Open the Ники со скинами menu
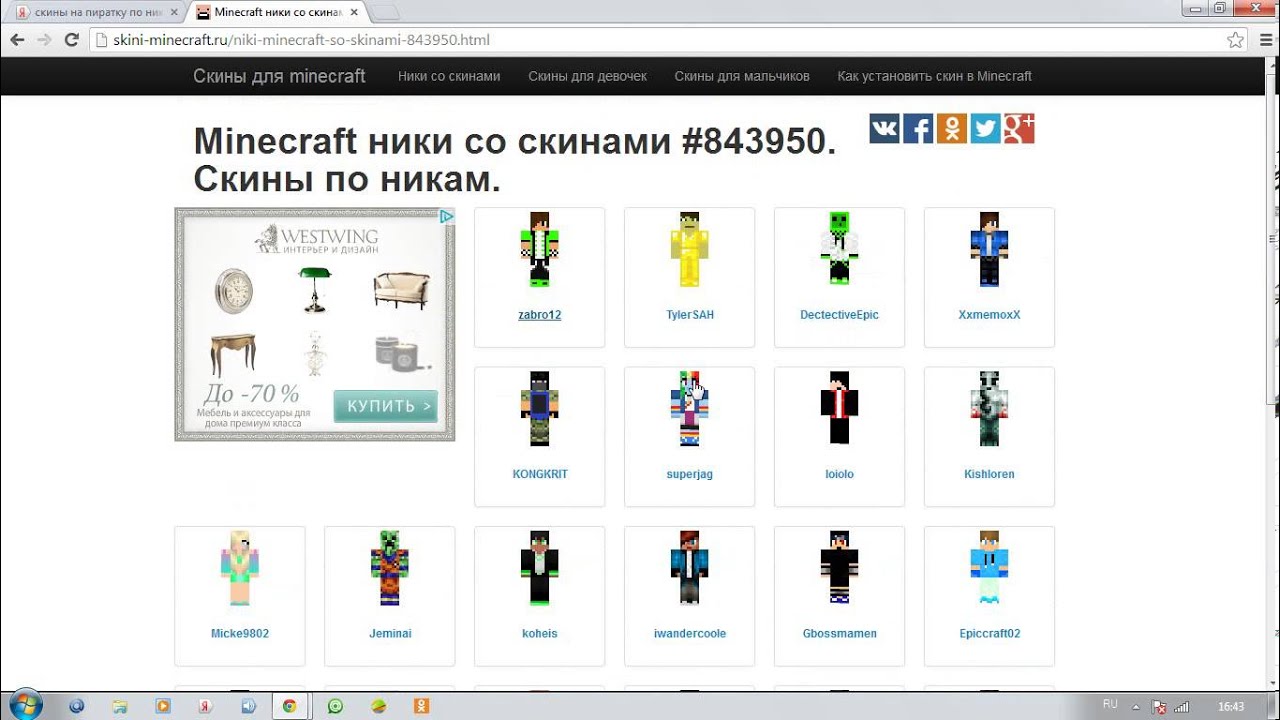The width and height of the screenshot is (1280, 720). point(449,76)
